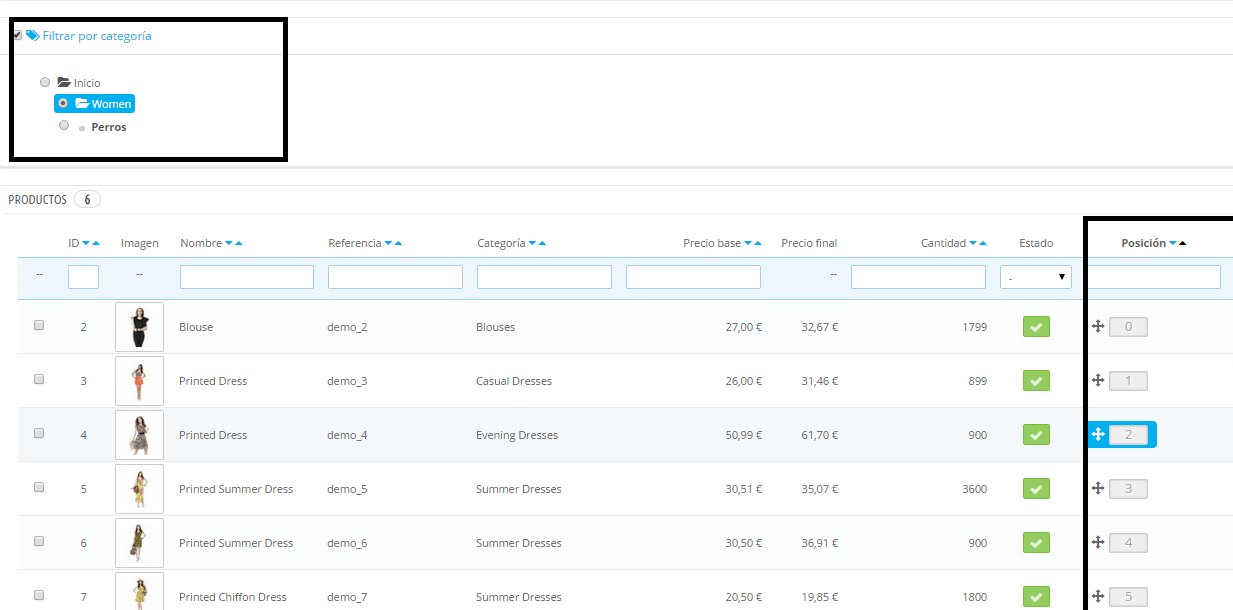Select the checkbox for product ID 3
1233x610 pixels.
[x=39, y=380]
